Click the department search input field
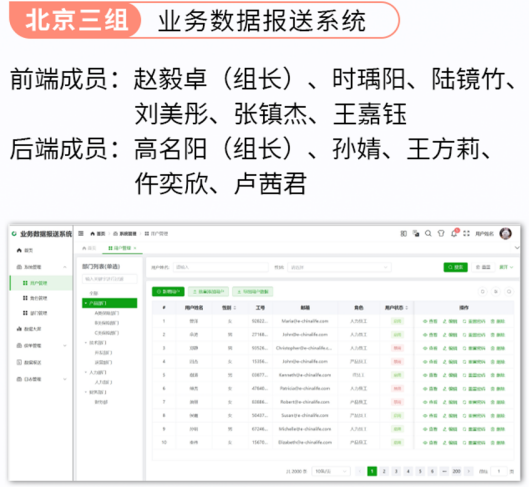The width and height of the screenshot is (530, 488). pos(110,279)
